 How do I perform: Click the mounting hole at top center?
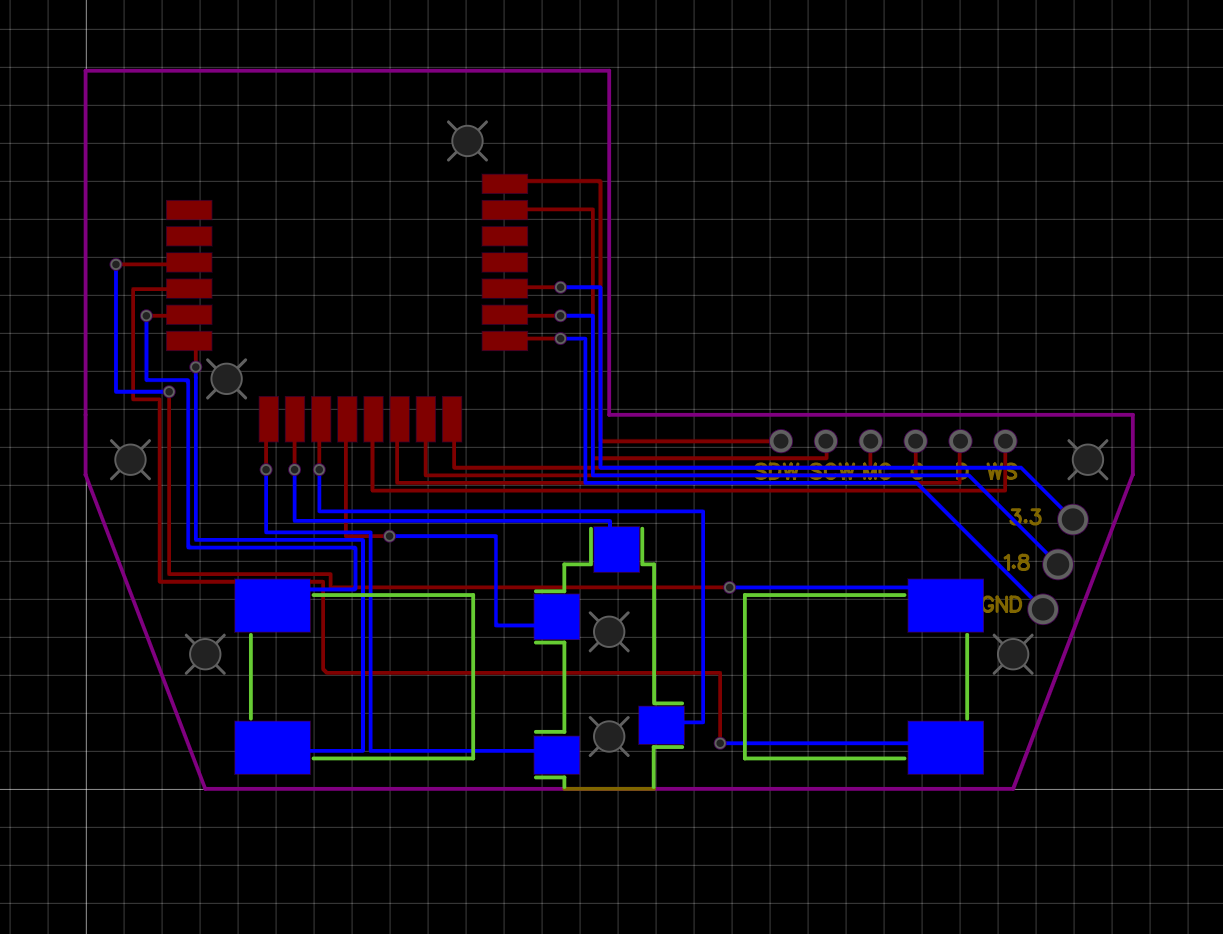coord(467,141)
